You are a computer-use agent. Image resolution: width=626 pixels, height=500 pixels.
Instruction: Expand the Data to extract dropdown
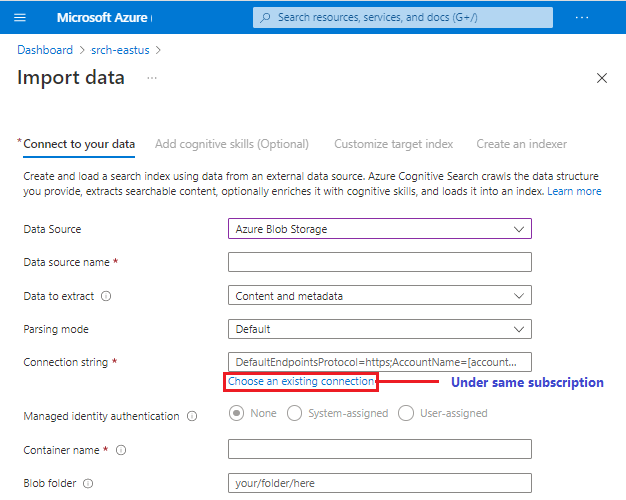379,296
